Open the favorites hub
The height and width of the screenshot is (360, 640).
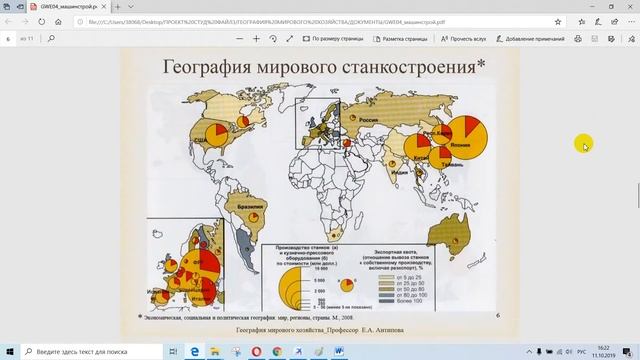click(582, 22)
